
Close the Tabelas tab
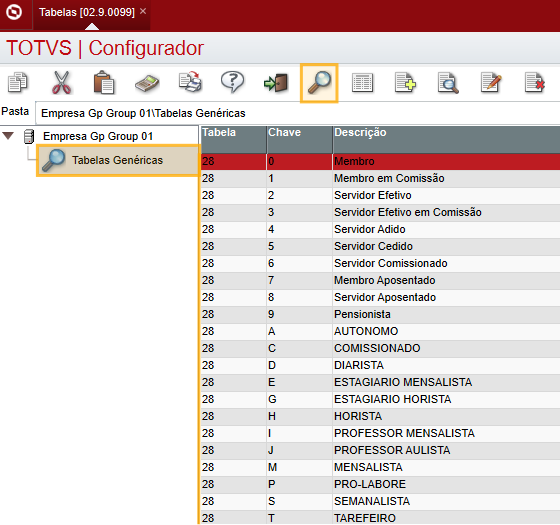click(x=143, y=11)
